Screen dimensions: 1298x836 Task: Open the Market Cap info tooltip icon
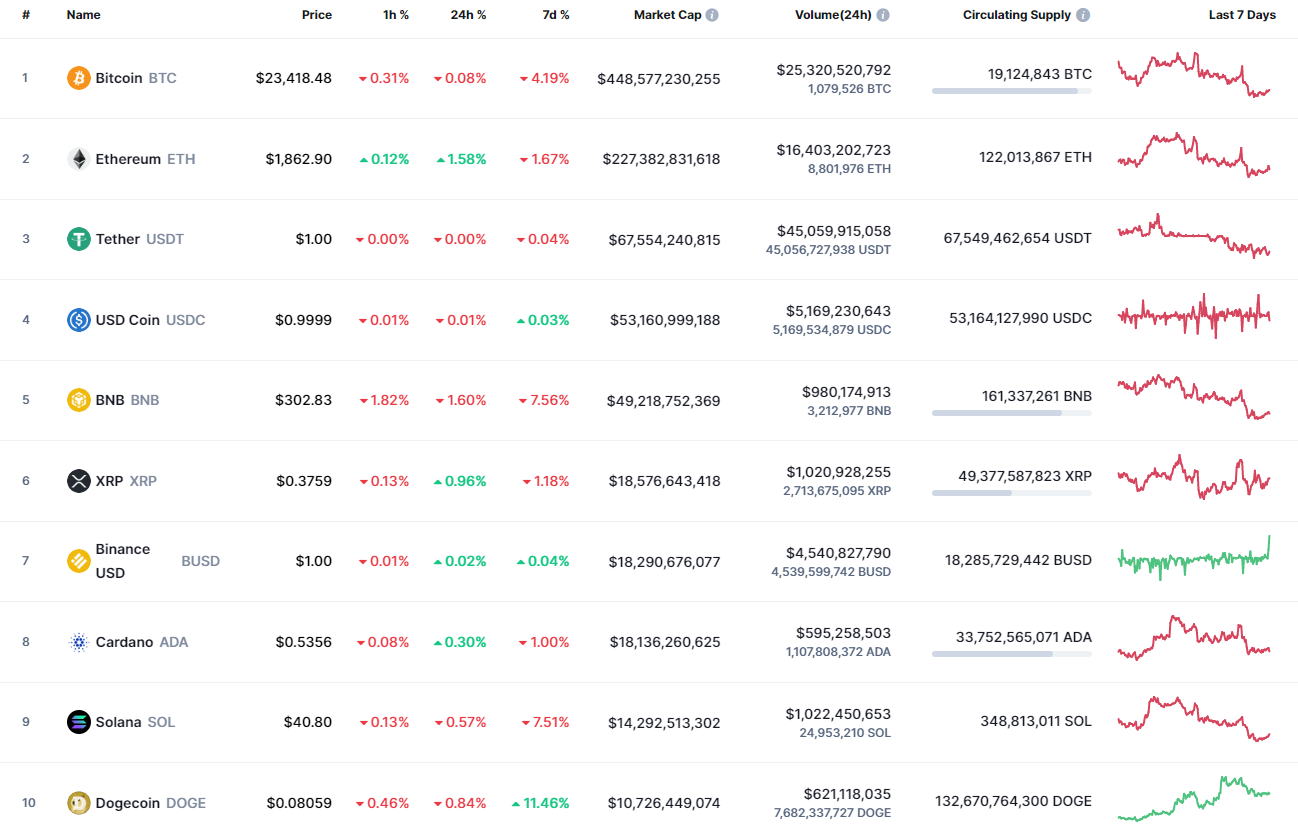pos(711,14)
